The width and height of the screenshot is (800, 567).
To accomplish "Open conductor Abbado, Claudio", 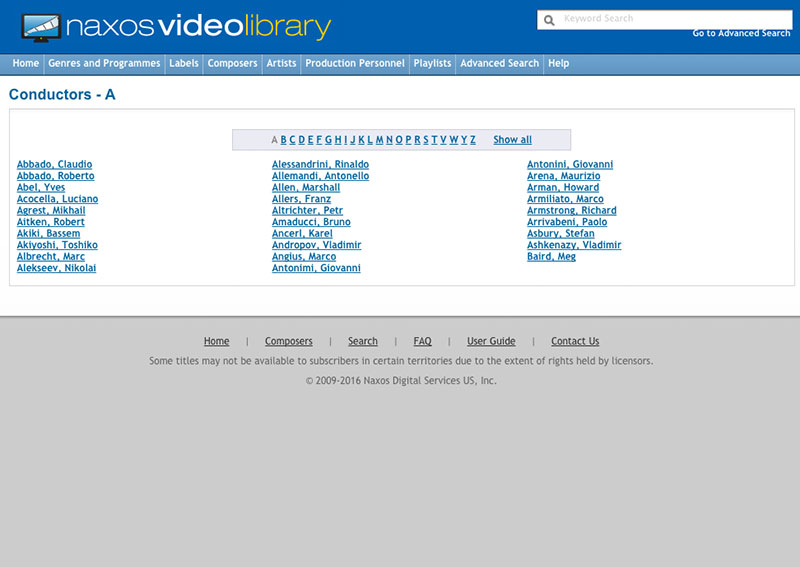I will [x=54, y=164].
